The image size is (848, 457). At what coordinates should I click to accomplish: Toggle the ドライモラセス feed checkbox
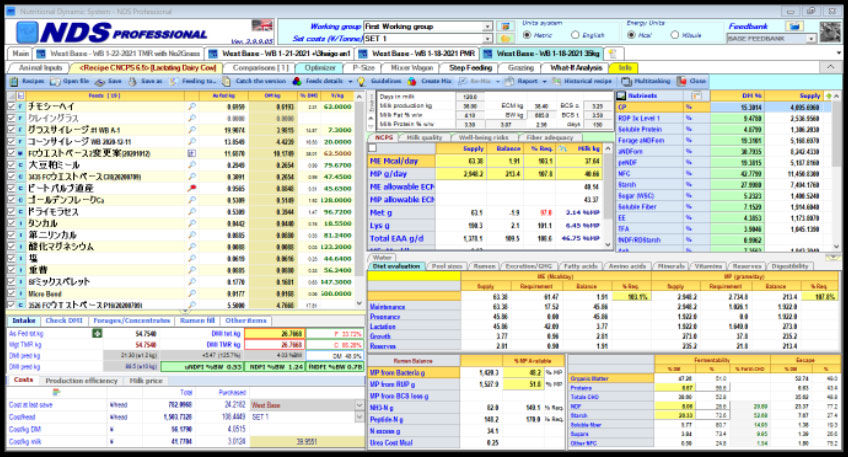[11, 211]
